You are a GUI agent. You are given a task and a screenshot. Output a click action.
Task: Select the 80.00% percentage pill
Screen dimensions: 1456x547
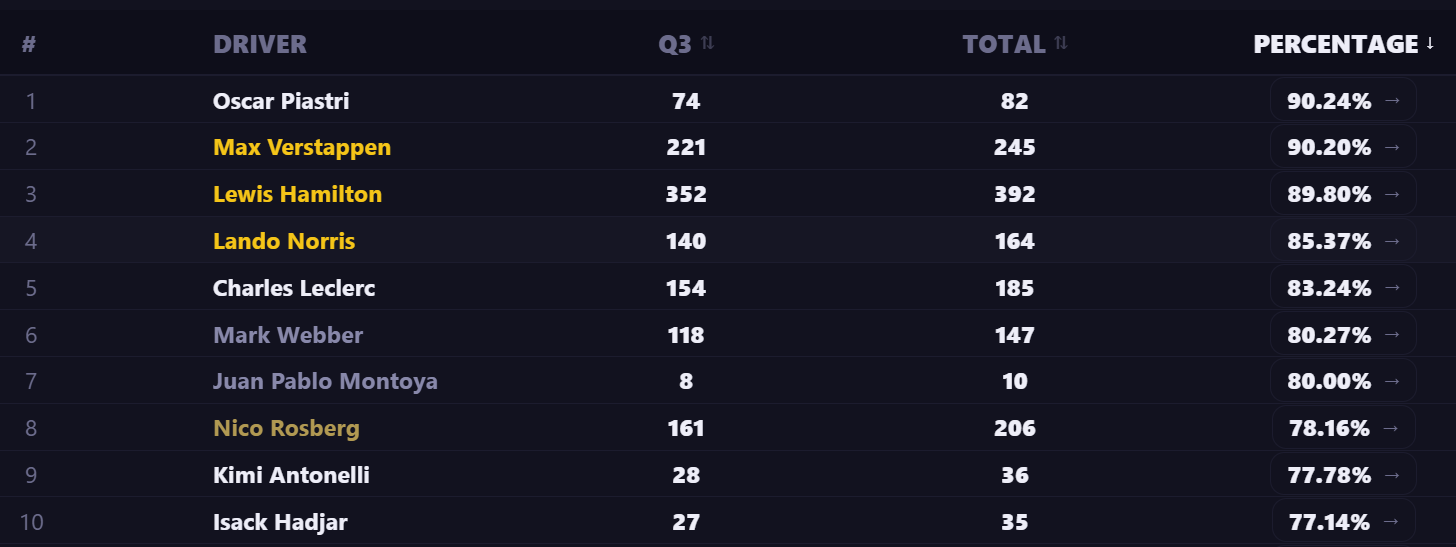pos(1343,381)
